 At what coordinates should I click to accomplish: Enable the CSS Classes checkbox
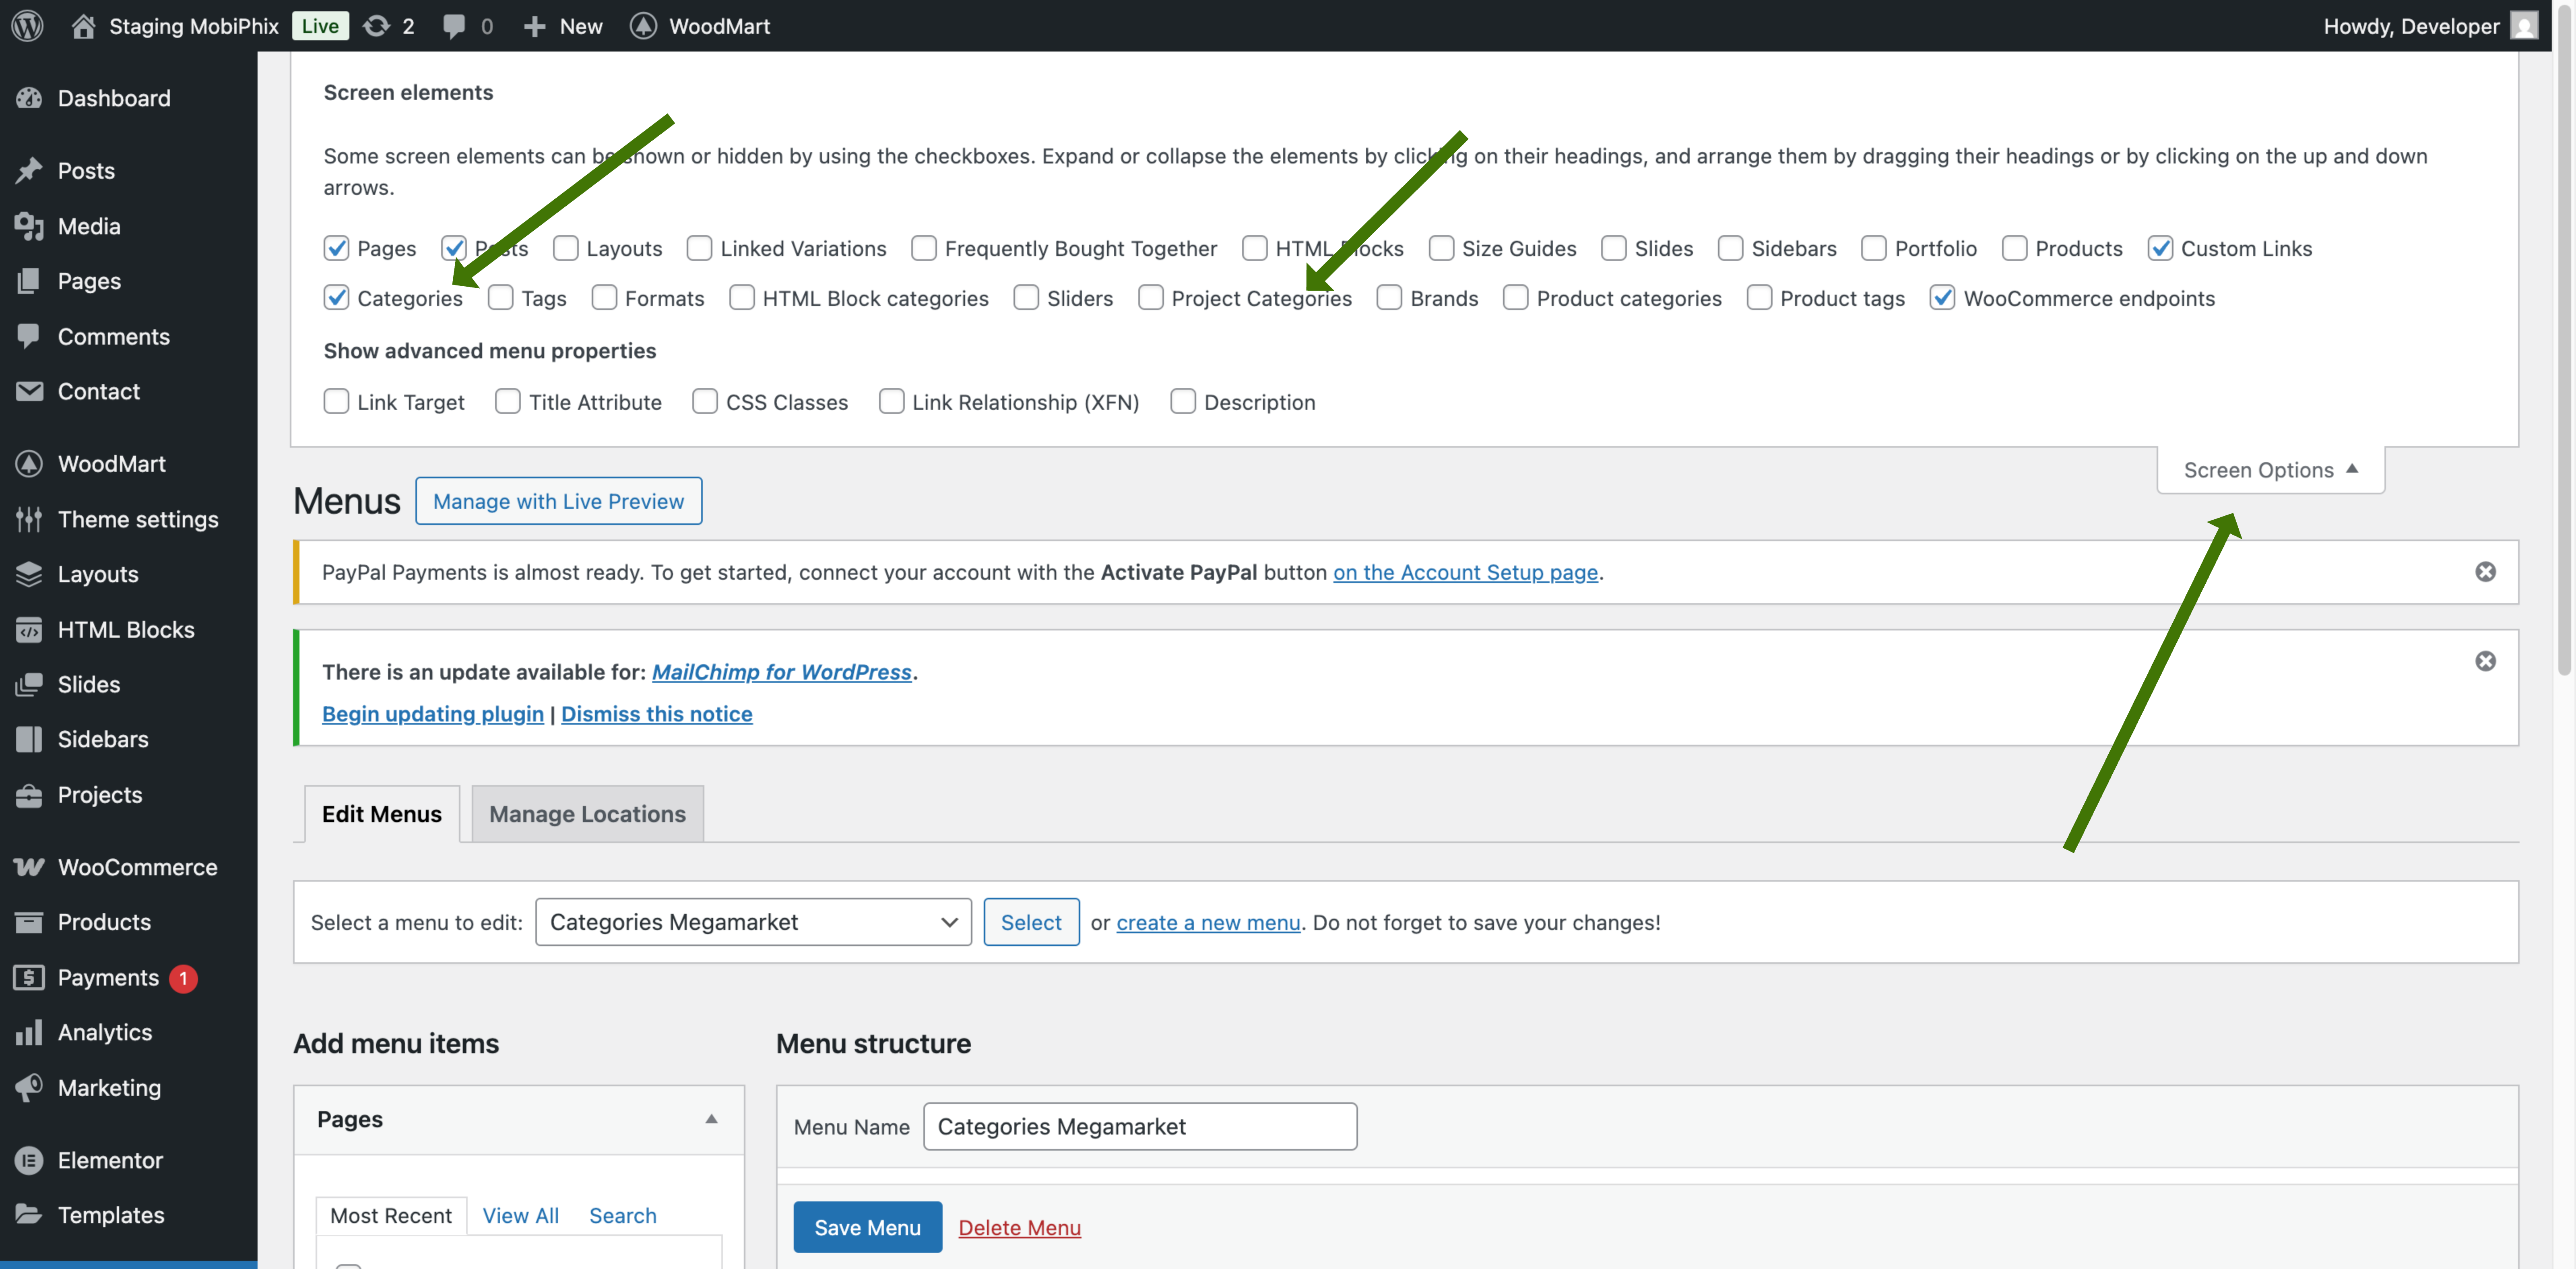coord(705,402)
